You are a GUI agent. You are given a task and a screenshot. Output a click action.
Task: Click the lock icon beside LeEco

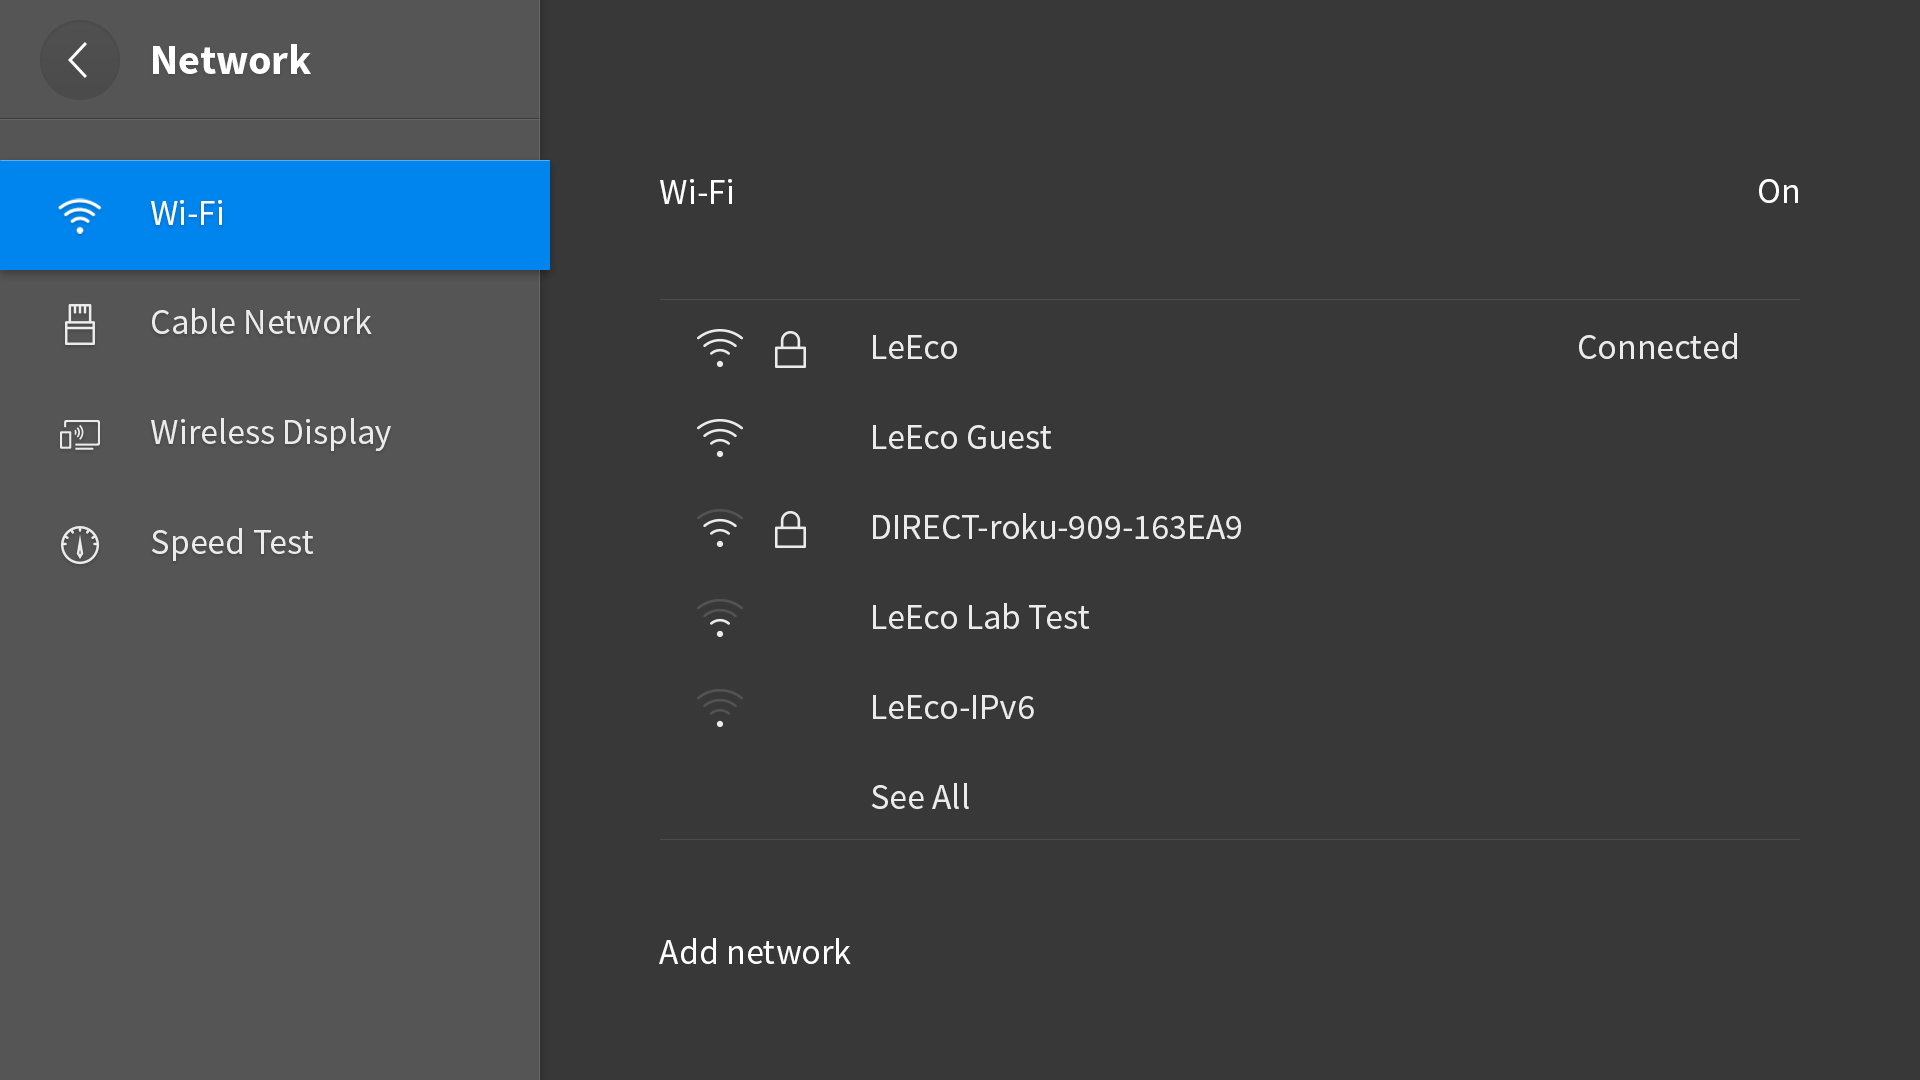pos(790,349)
